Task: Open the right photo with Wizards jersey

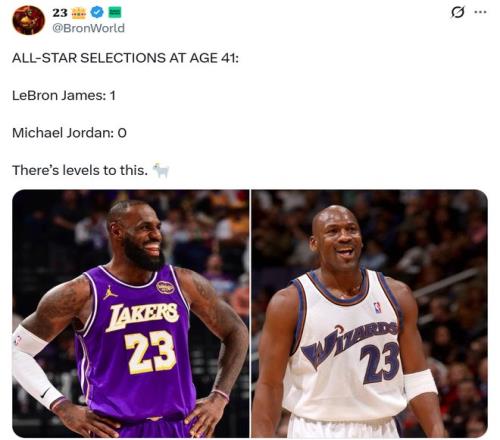Action: pos(369,314)
